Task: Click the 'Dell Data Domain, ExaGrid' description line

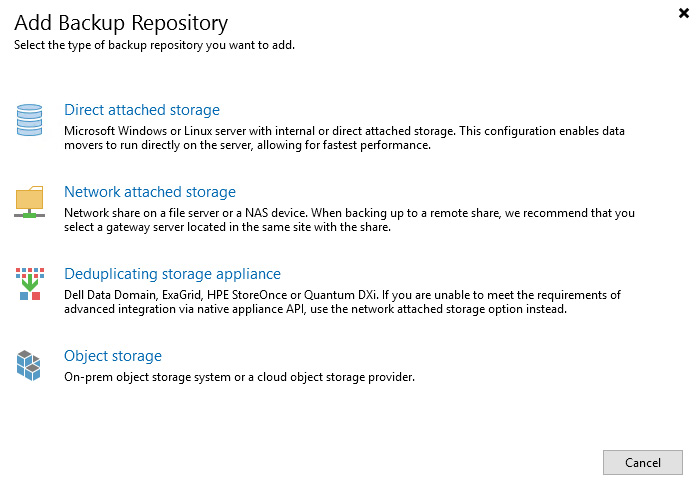Action: click(x=342, y=295)
